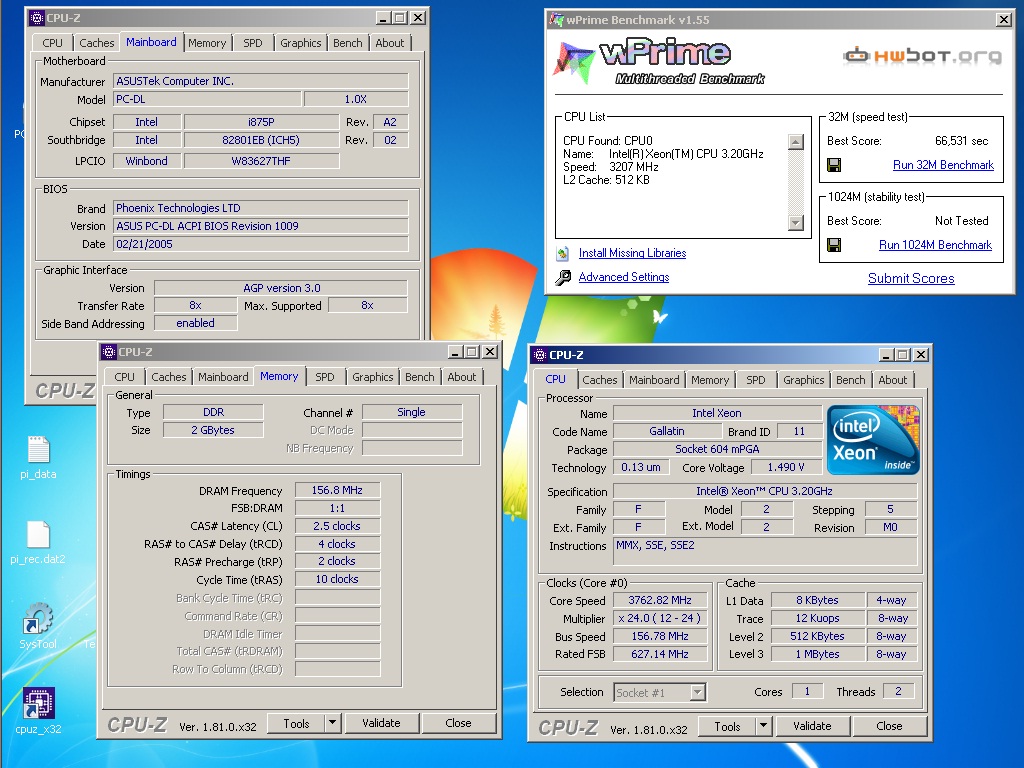Click the Multiplier value x 24.0
The image size is (1024, 768).
(x=660, y=618)
